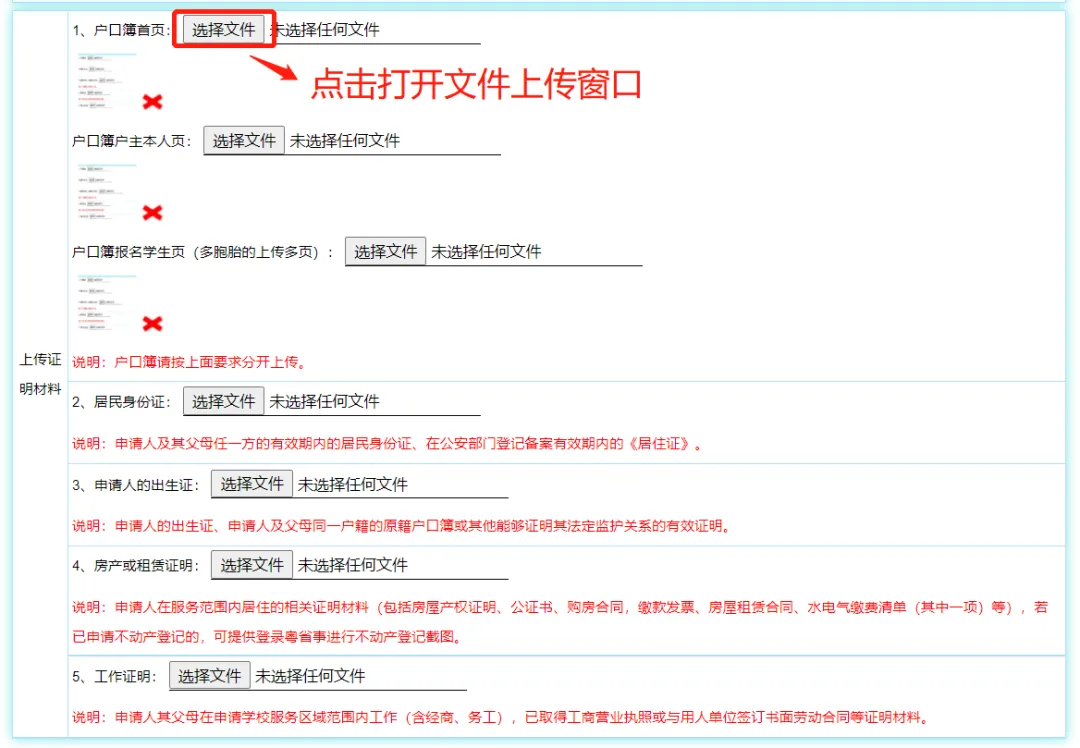This screenshot has width=1080, height=748.
Task: Click 选择文件 button for 申请人的出生证
Action: click(251, 485)
